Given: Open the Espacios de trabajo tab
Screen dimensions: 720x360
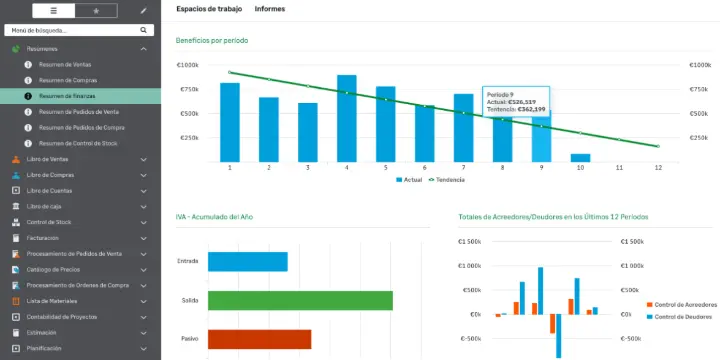Looking at the screenshot, I should pos(209,9).
